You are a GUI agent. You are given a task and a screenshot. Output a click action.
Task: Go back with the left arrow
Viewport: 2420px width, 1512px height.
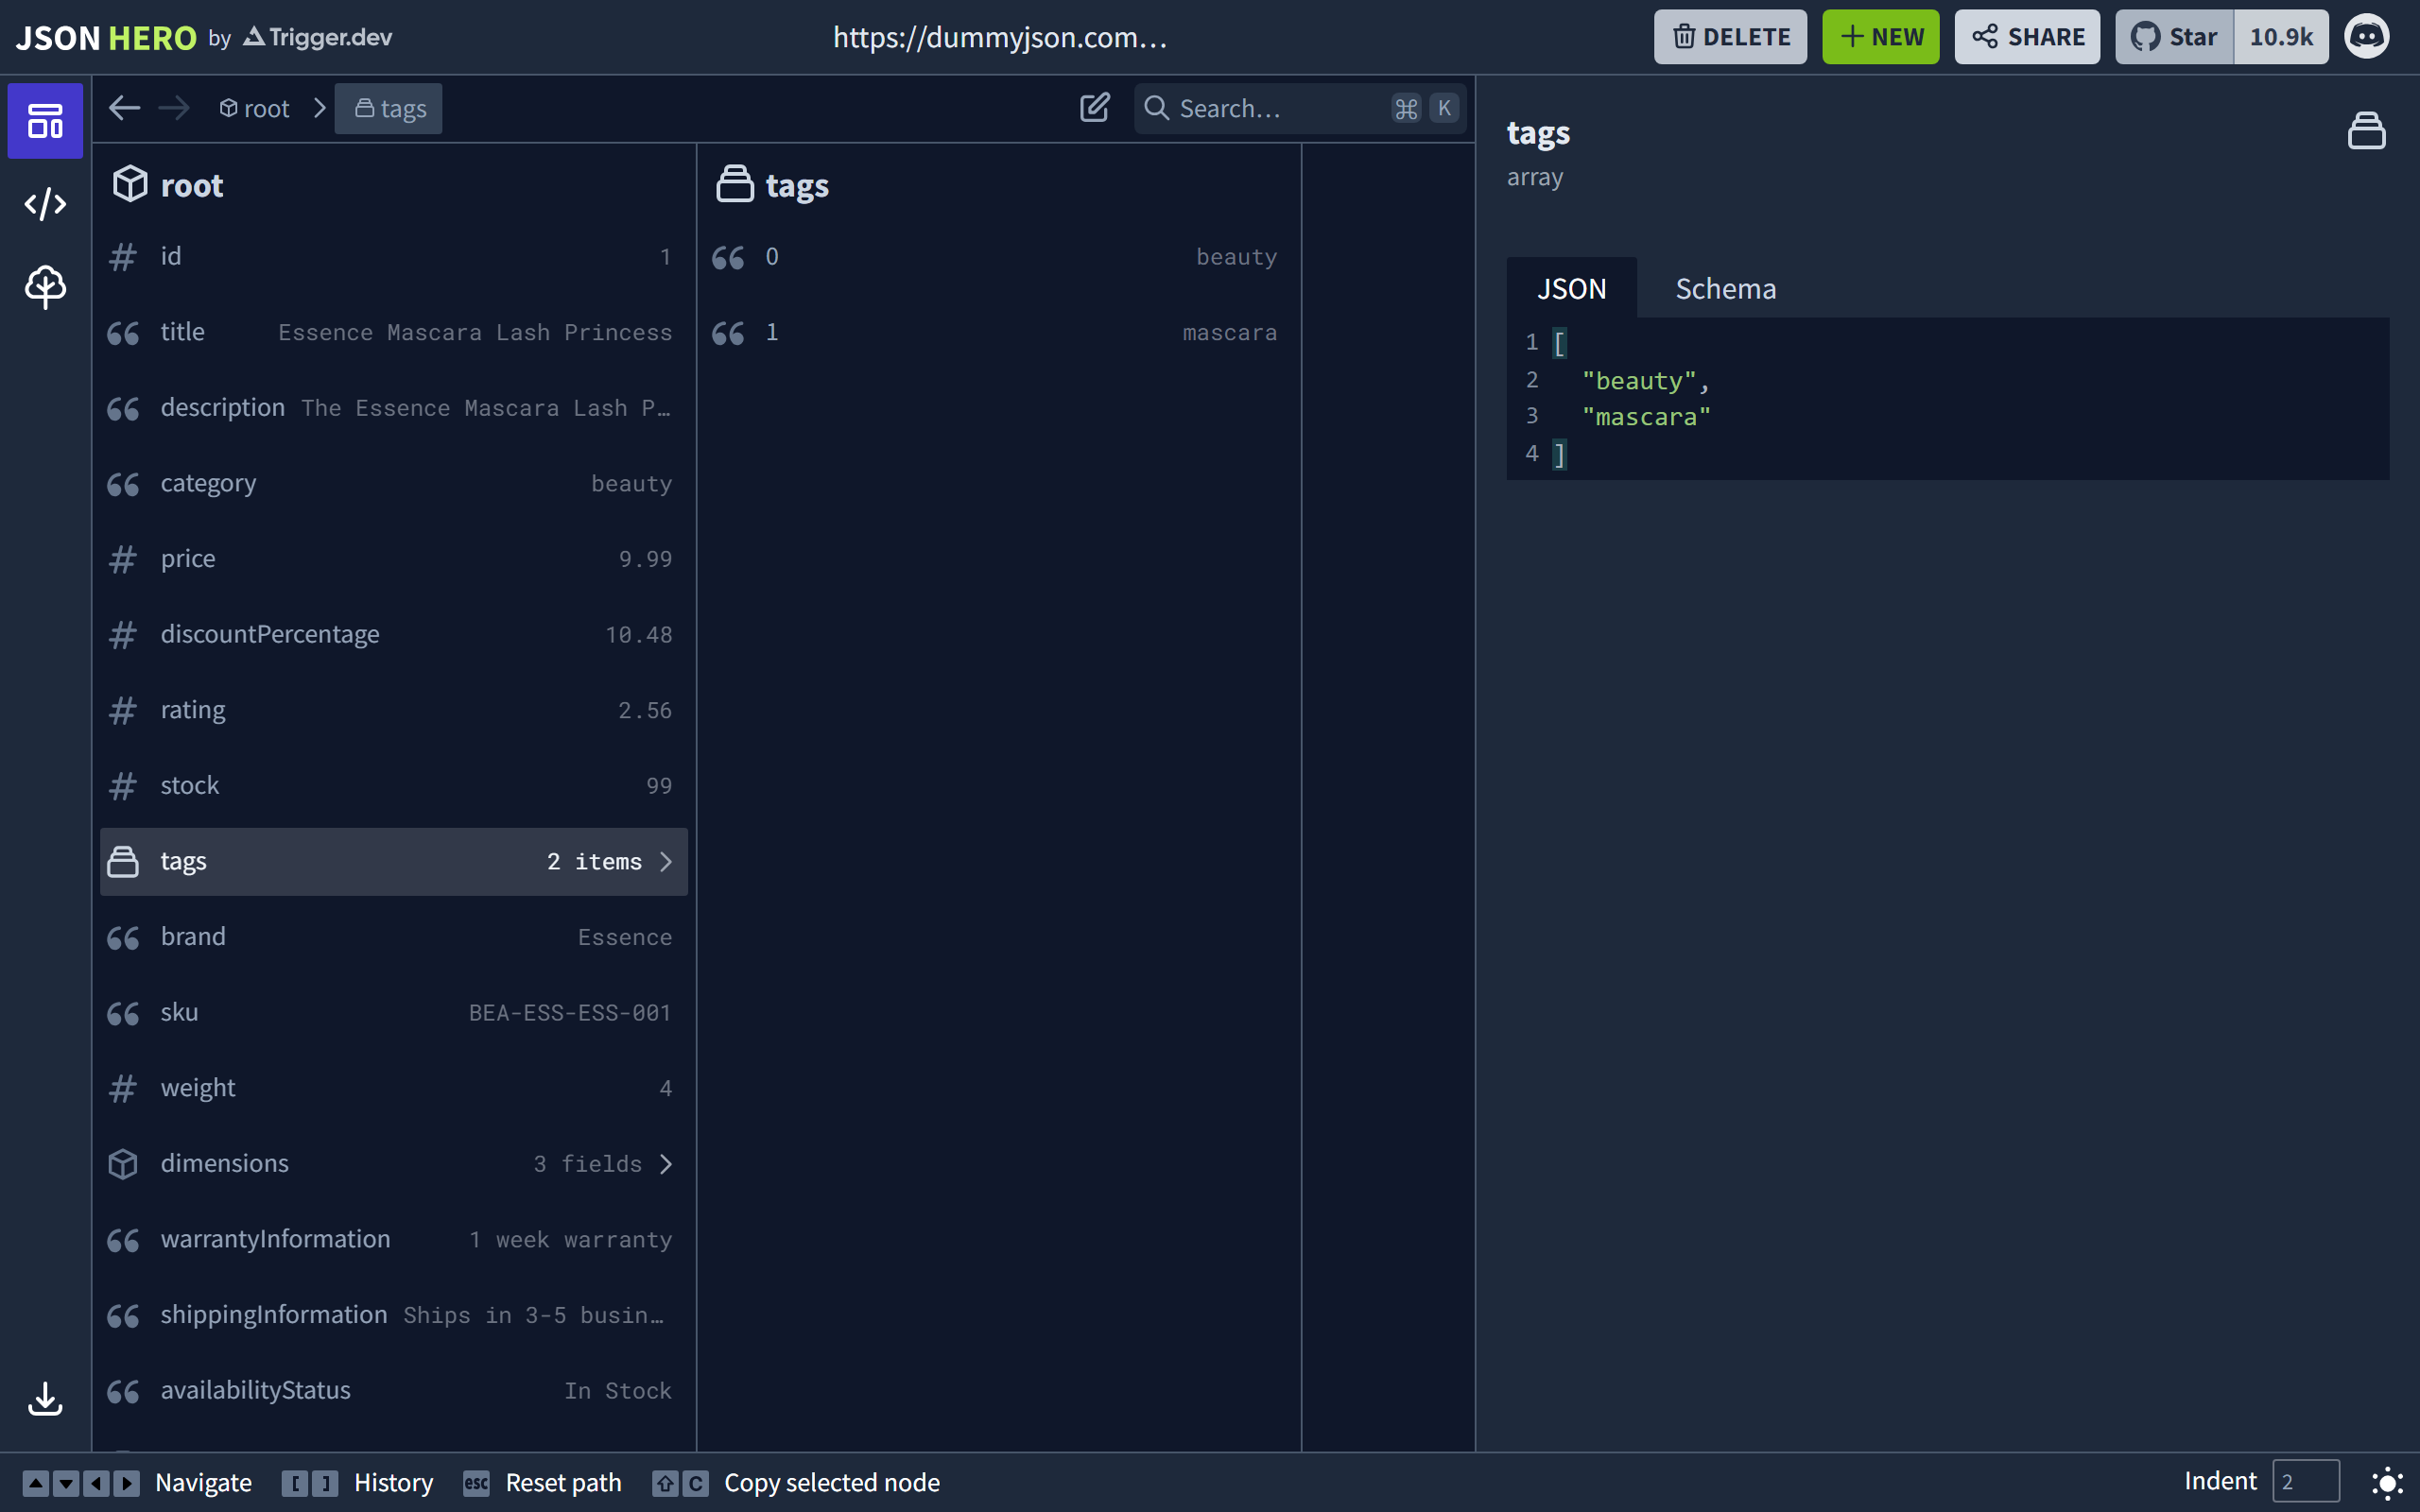(x=124, y=108)
